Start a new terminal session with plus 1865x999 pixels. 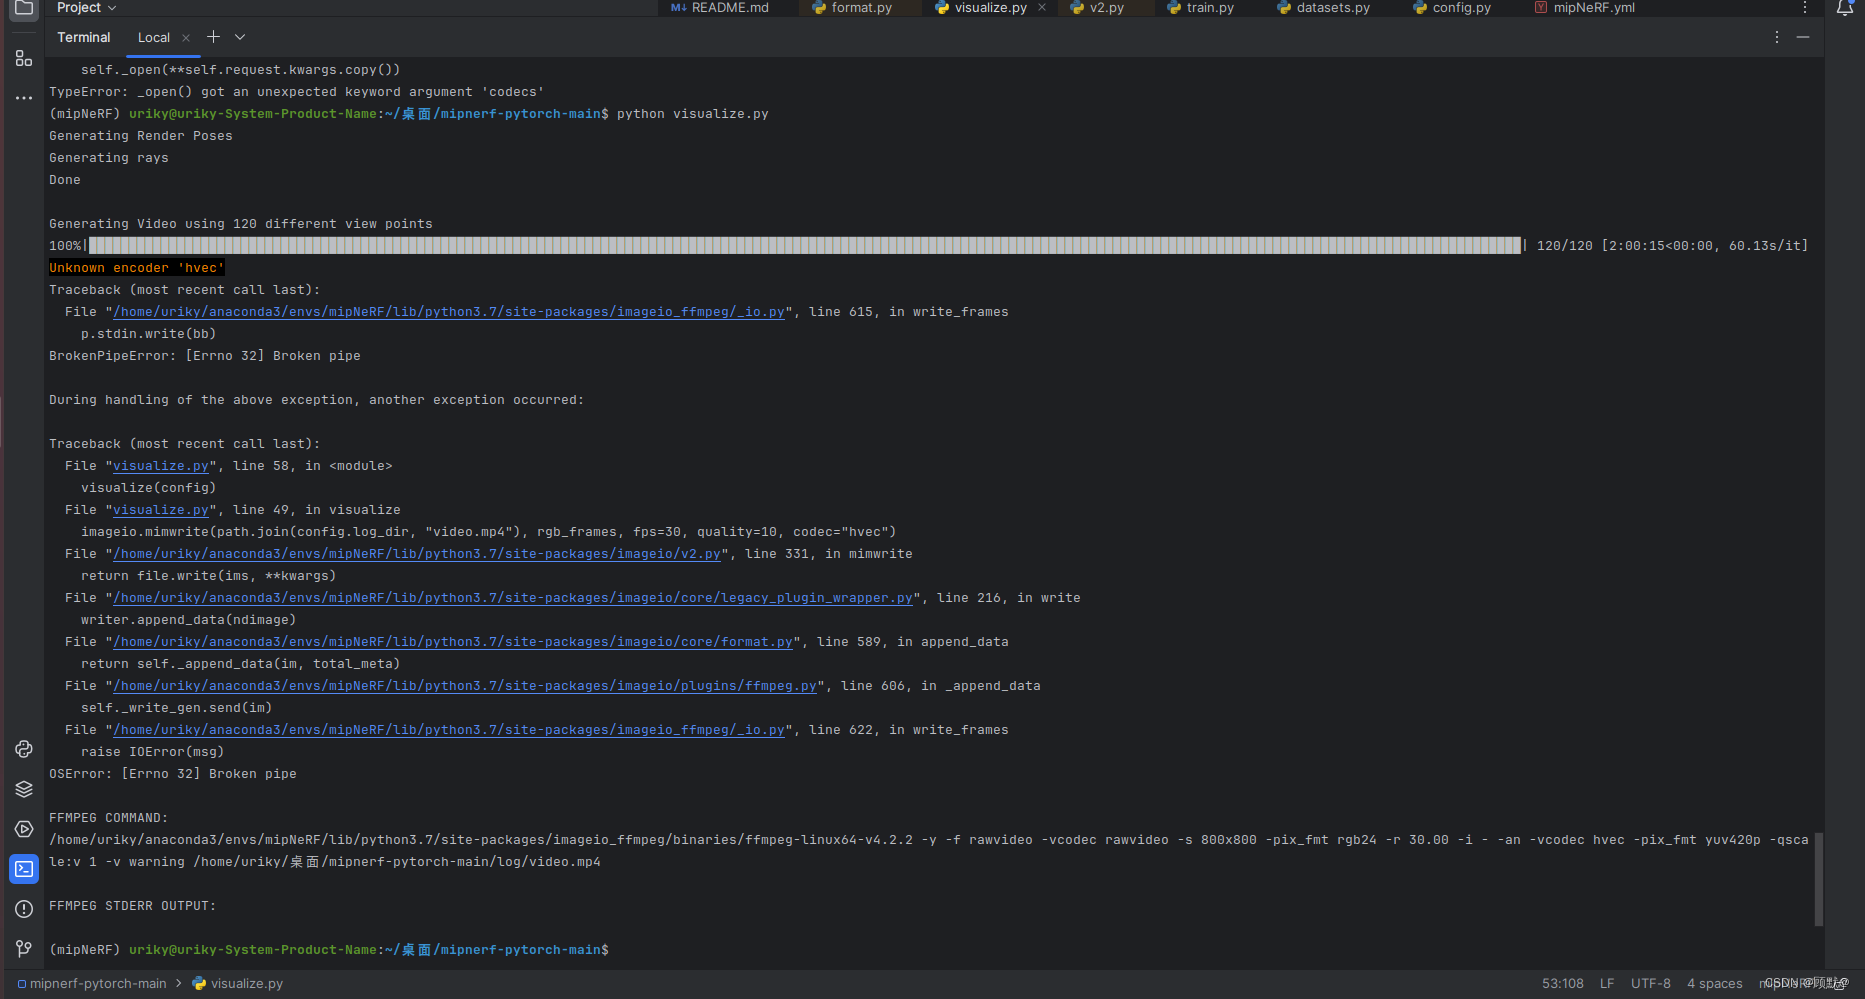[213, 37]
